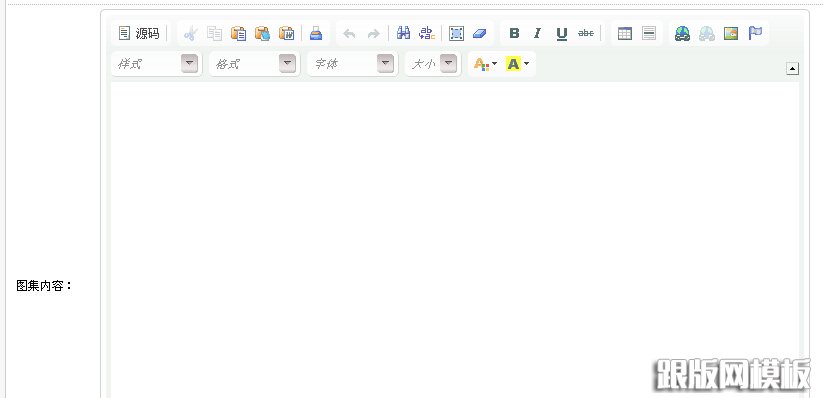The image size is (823, 398).
Task: Click the Select All icon
Action: [457, 34]
